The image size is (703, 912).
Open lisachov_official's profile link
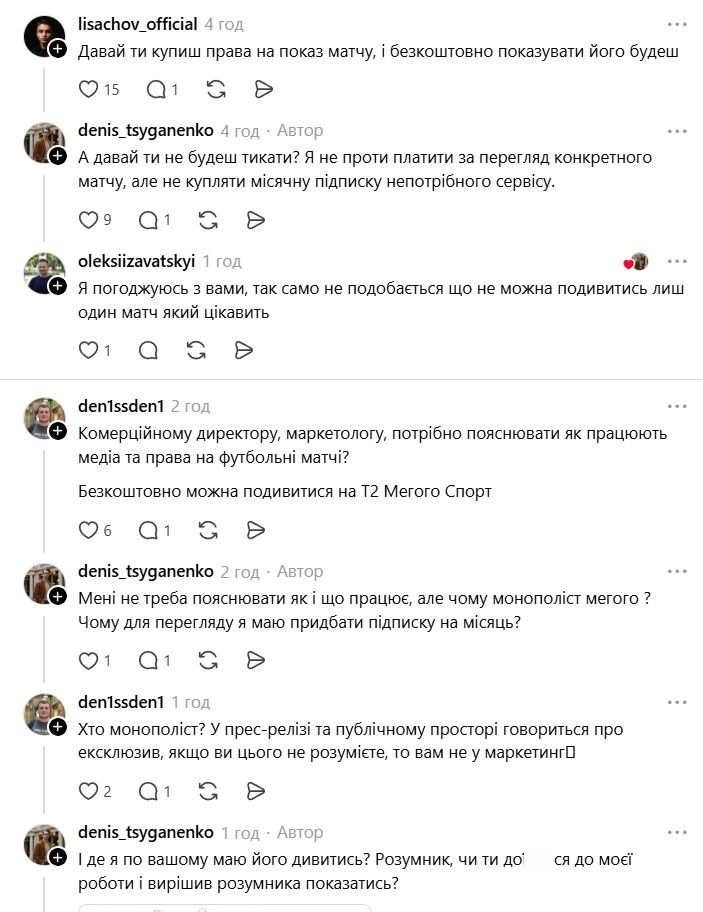click(x=137, y=24)
